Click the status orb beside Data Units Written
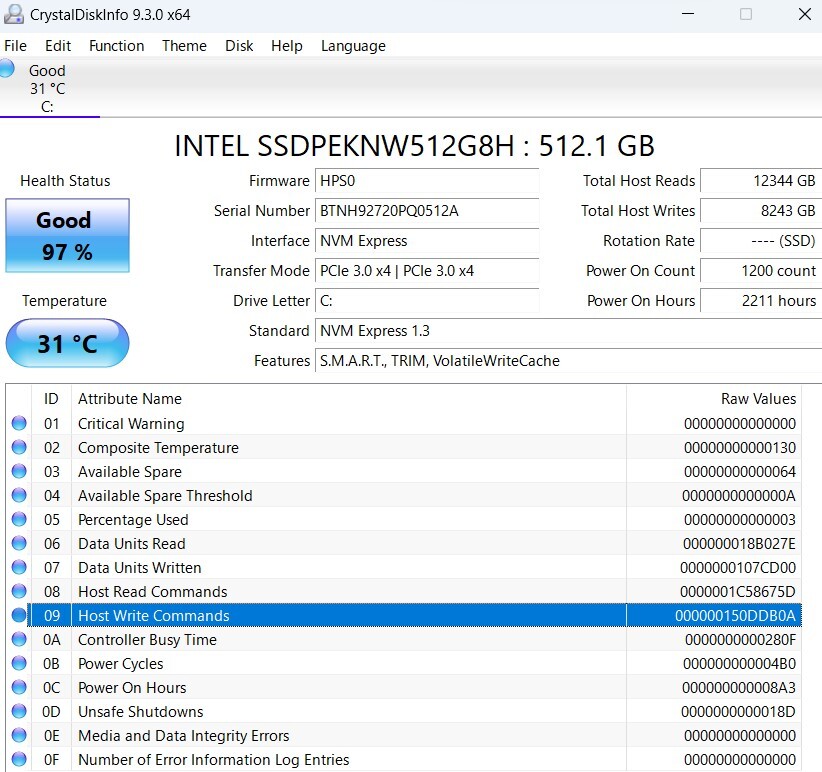This screenshot has width=822, height=772. point(19,568)
